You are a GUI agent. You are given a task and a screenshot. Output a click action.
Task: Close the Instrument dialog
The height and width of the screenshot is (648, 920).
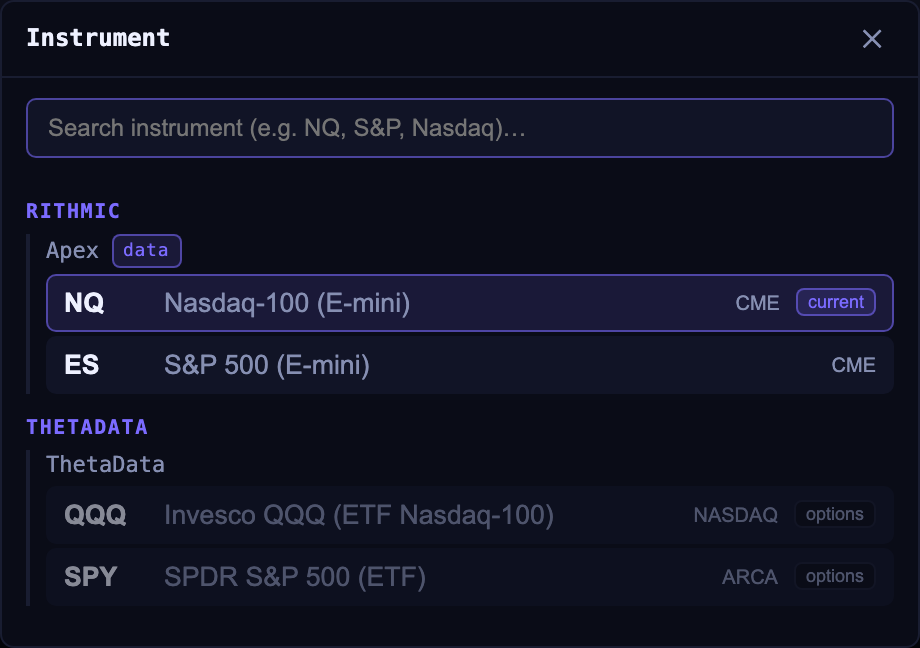(872, 39)
